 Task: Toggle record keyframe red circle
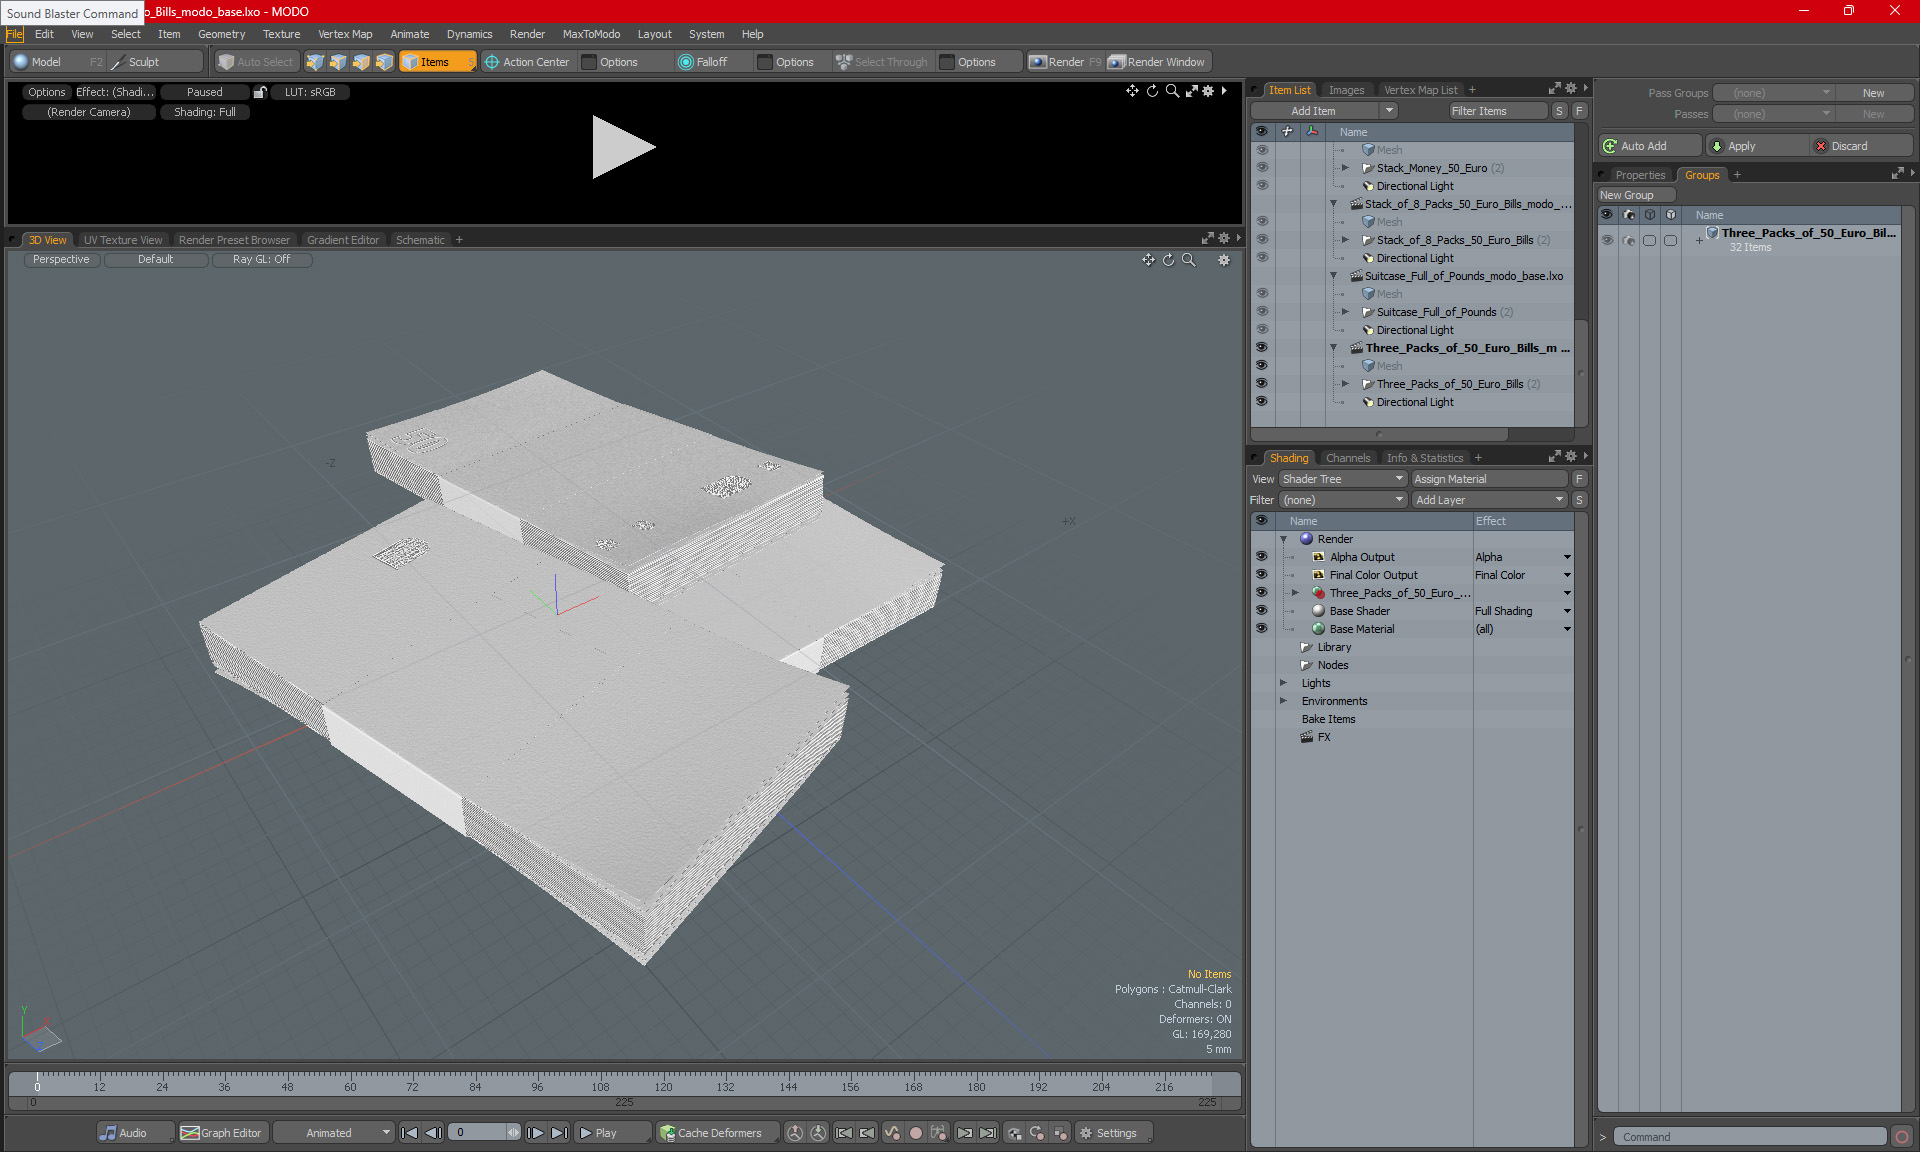[x=915, y=1133]
